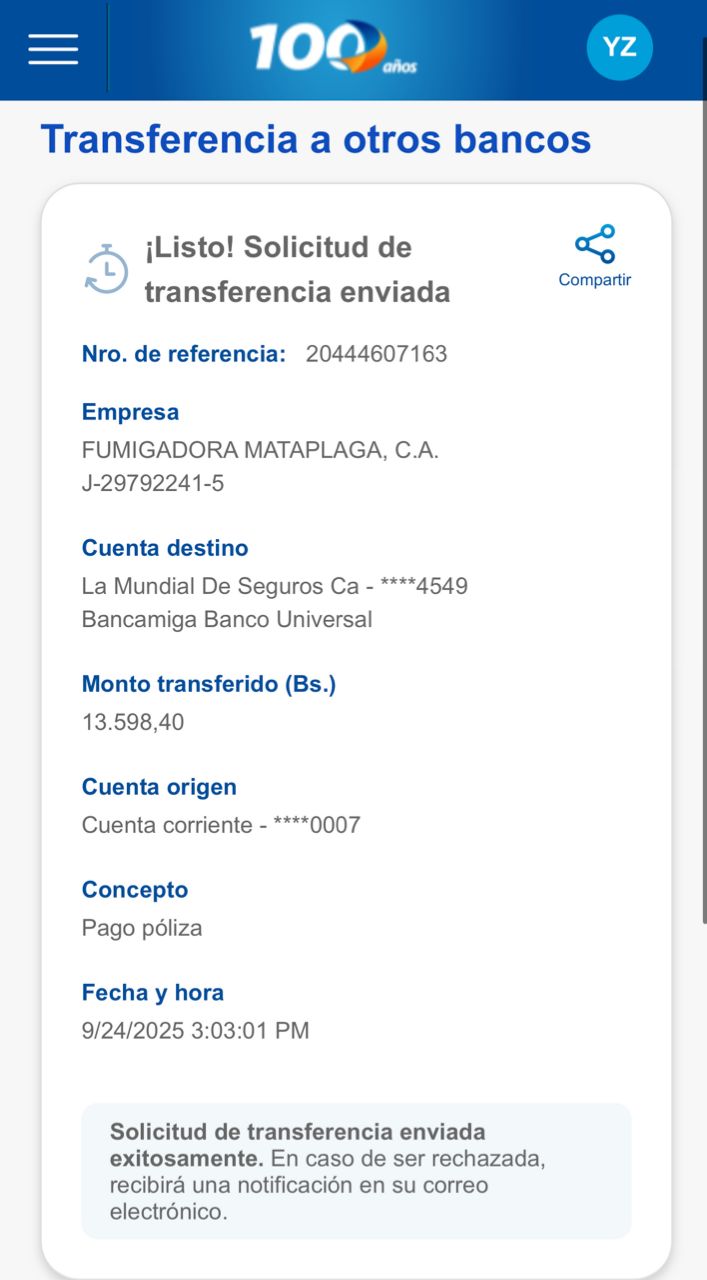Screen dimensions: 707x1280
Task: Tap the share icon
Action: [595, 244]
